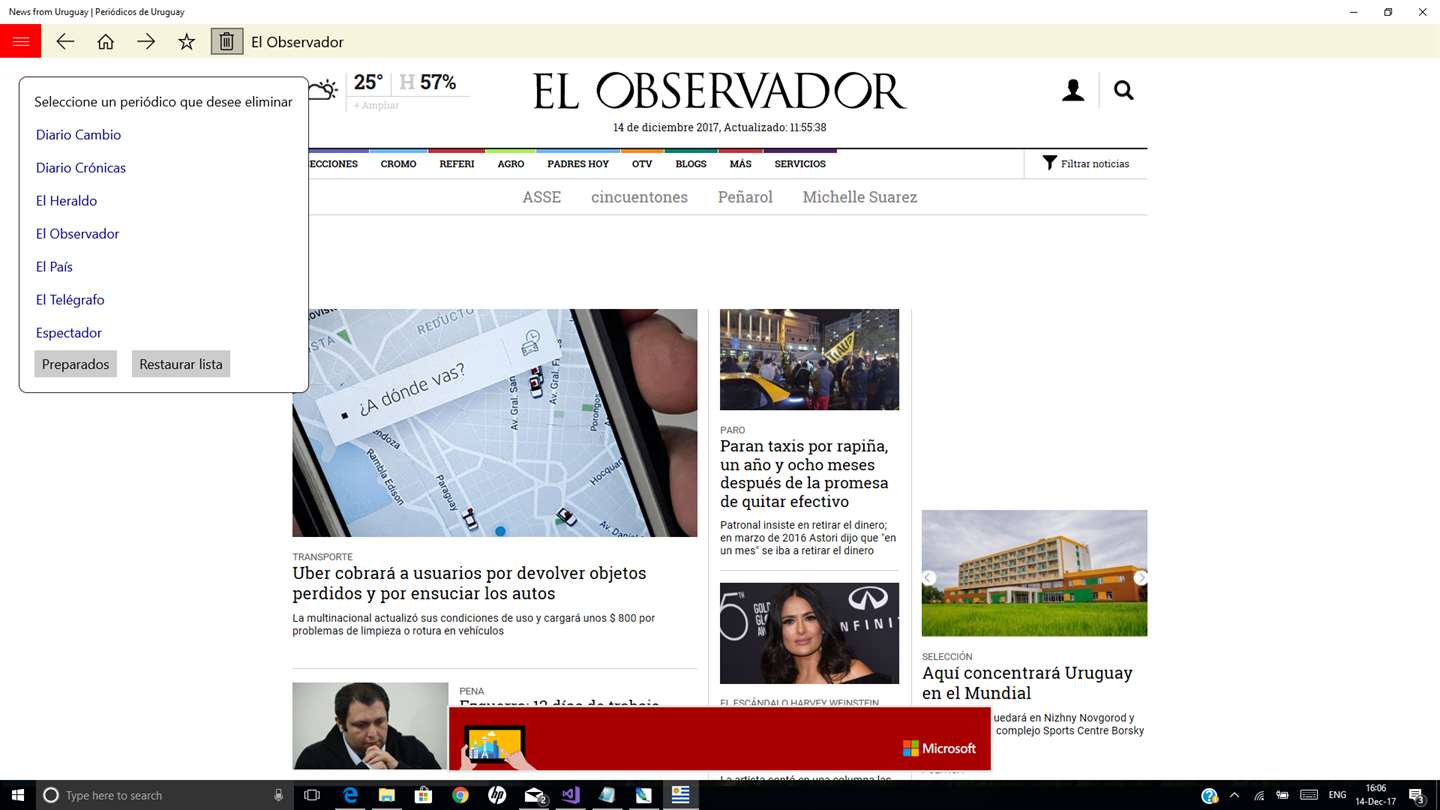Go to previous carousel photo
The width and height of the screenshot is (1440, 810).
point(929,578)
